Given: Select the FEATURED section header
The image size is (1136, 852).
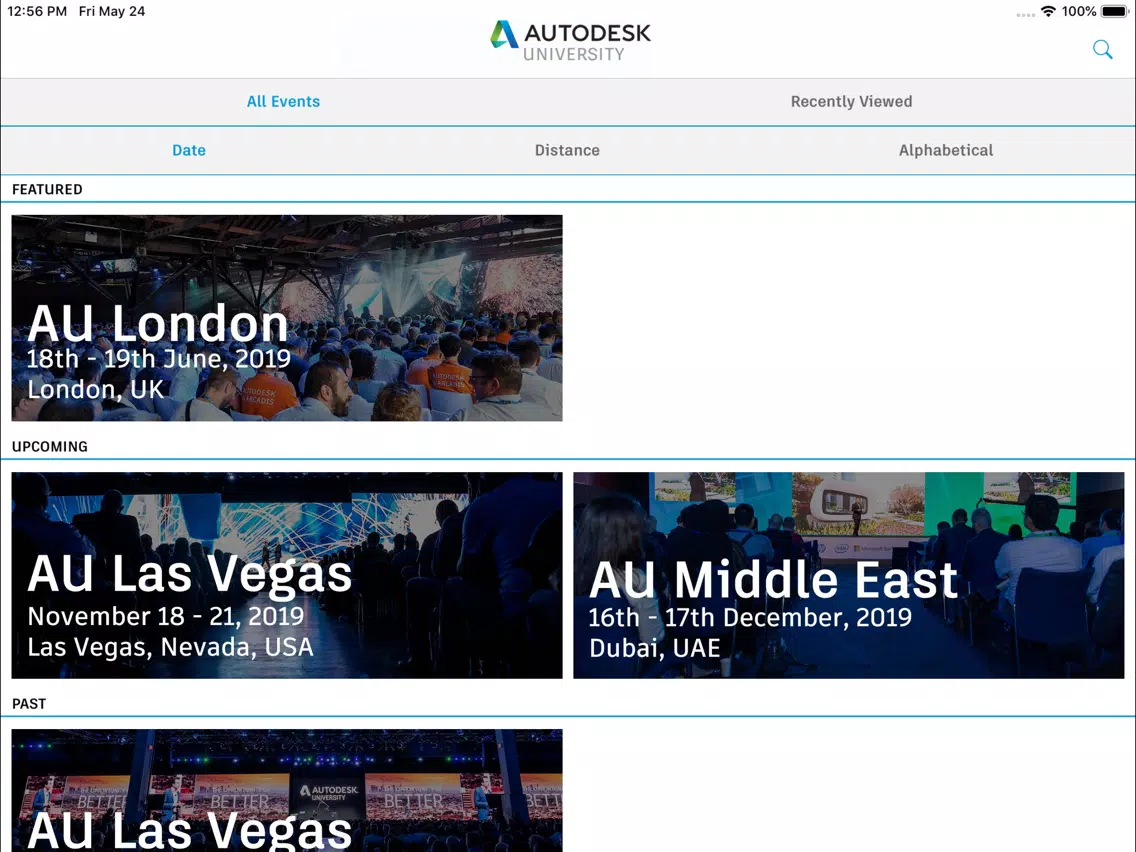Looking at the screenshot, I should pos(47,189).
